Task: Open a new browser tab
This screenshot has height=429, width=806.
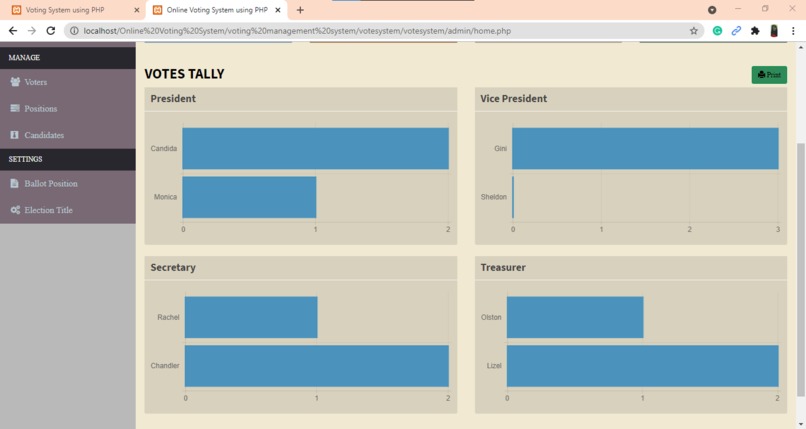Action: pyautogui.click(x=300, y=10)
